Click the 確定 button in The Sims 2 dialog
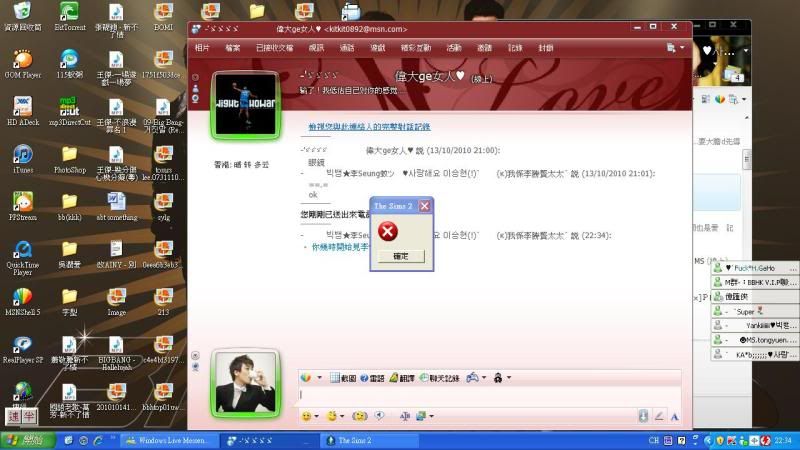The image size is (800, 450). (400, 257)
